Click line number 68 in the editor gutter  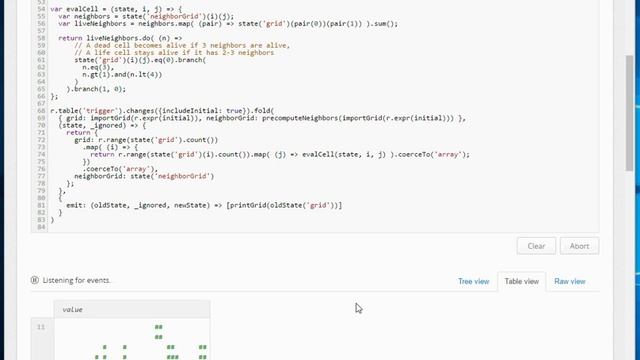point(41,111)
